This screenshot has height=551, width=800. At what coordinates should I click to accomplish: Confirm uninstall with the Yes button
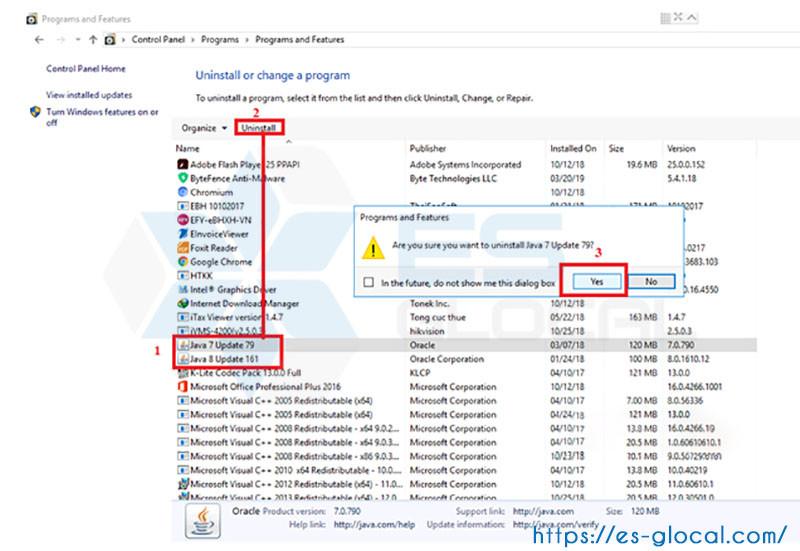[596, 282]
